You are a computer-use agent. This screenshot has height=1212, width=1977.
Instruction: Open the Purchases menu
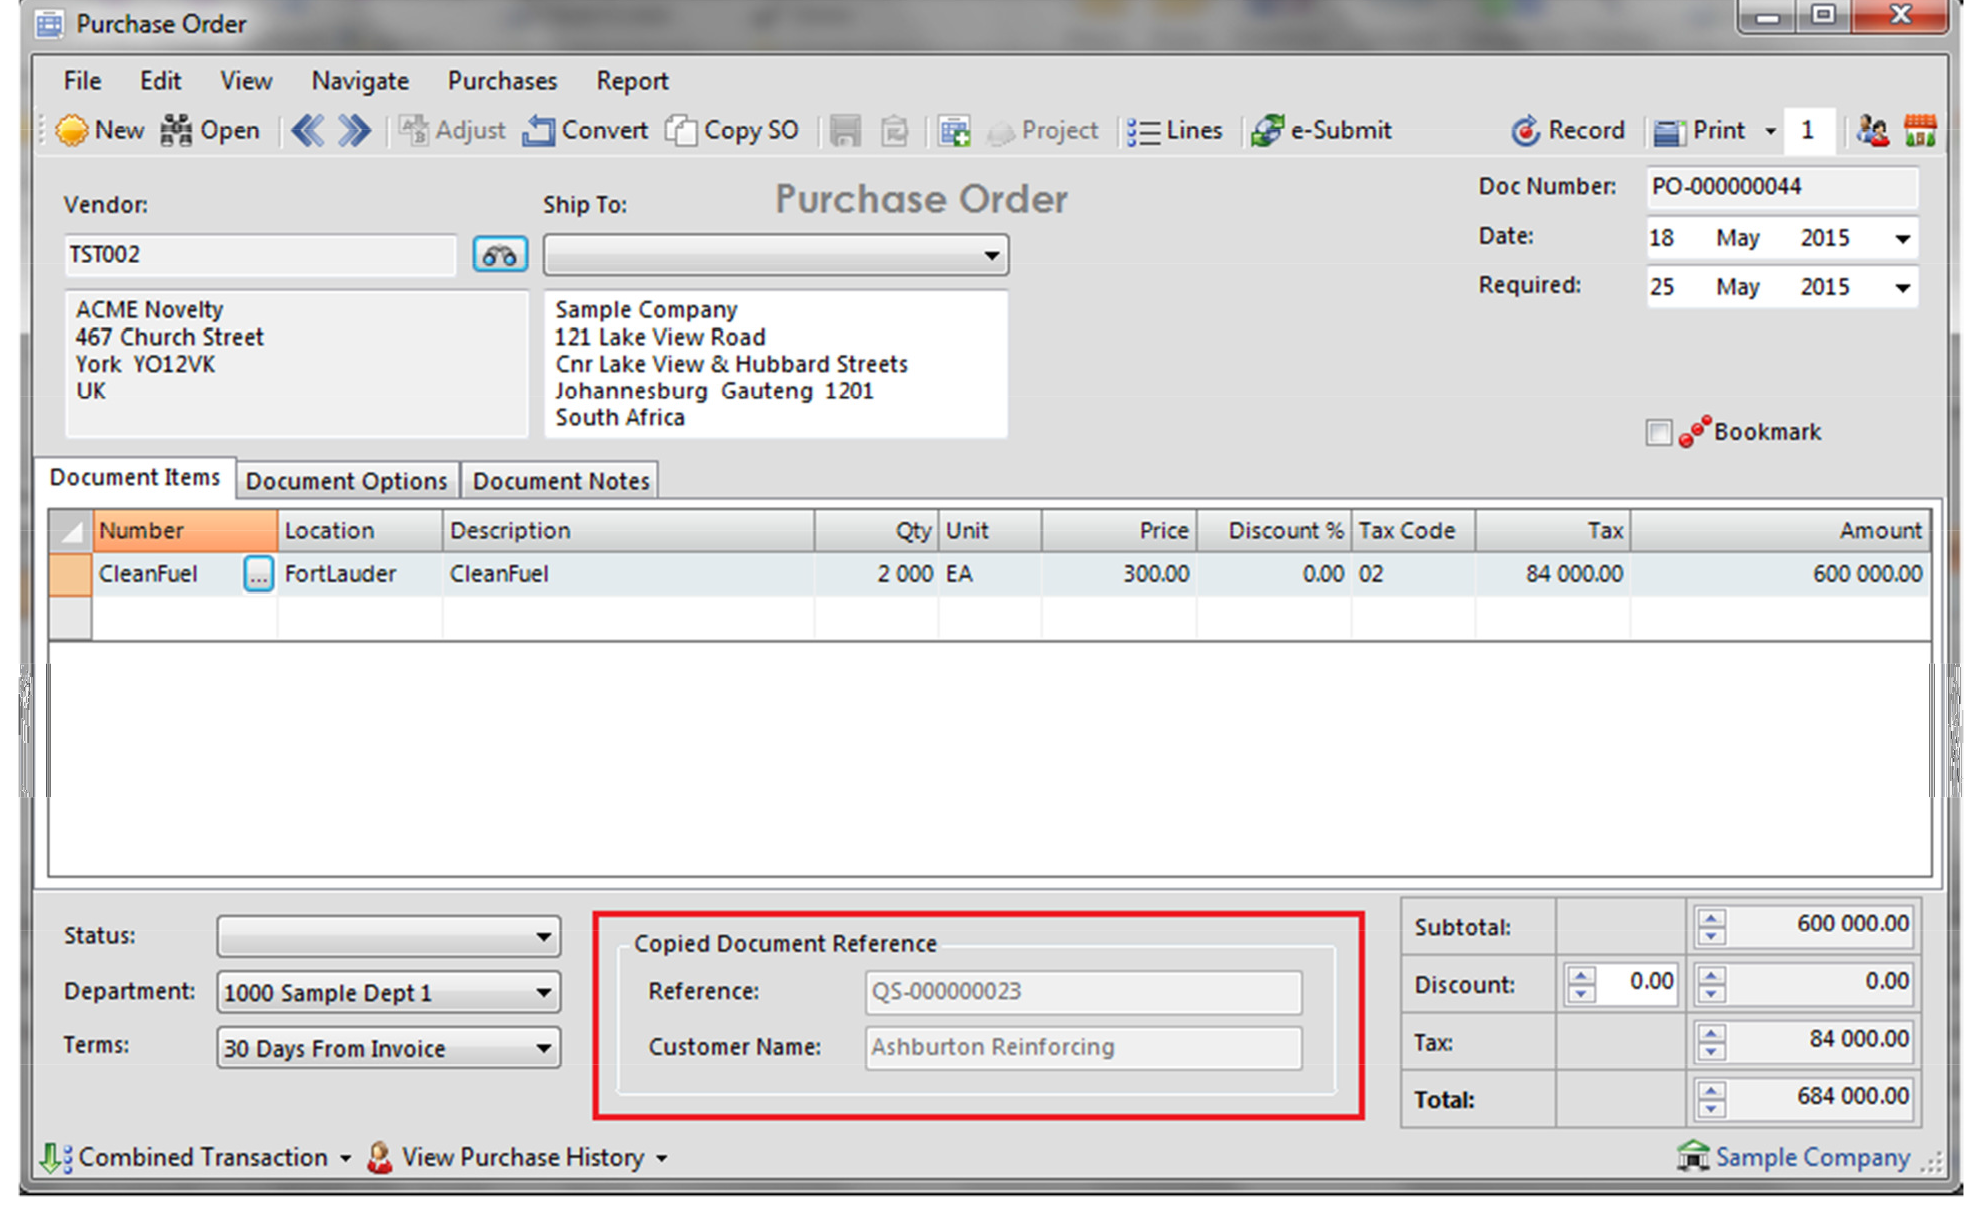(502, 81)
